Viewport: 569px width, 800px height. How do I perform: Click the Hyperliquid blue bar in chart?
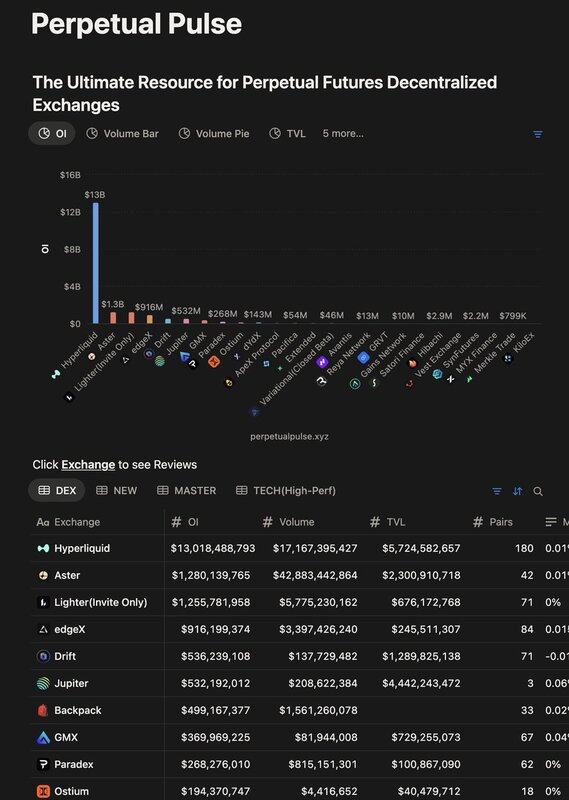tap(95, 263)
